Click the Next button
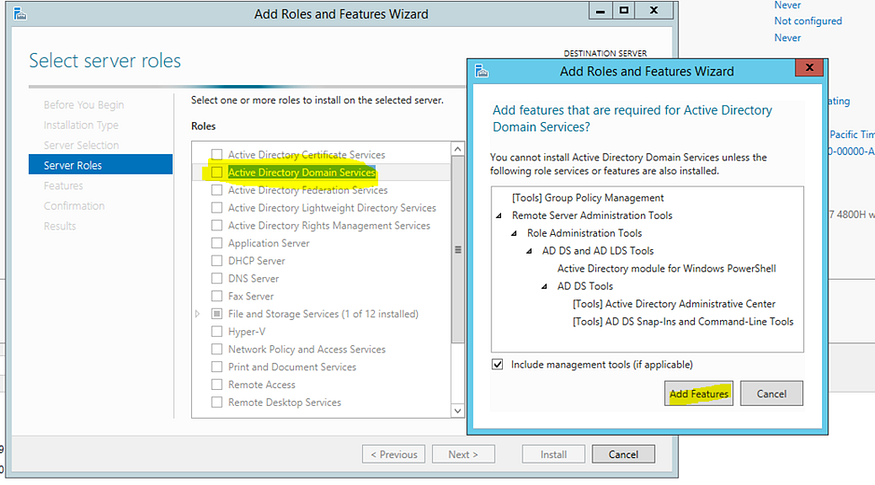Viewport: 875px width, 485px height. [463, 454]
